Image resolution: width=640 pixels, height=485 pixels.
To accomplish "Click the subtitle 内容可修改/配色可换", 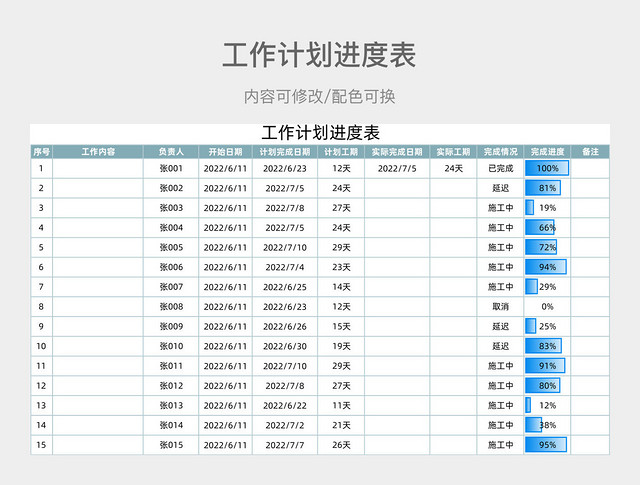I will [320, 97].
